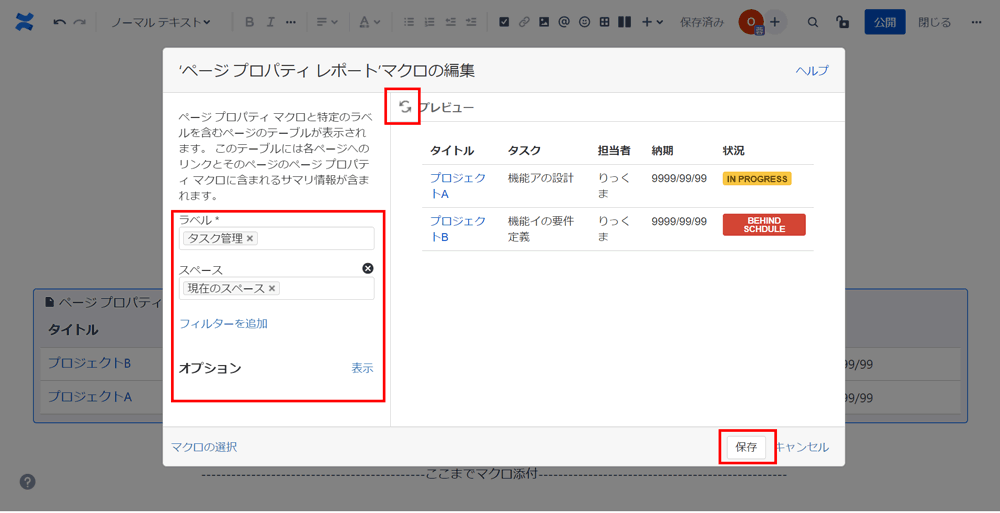Click the Confluence logo icon
The width and height of the screenshot is (1000, 513).
click(x=24, y=22)
